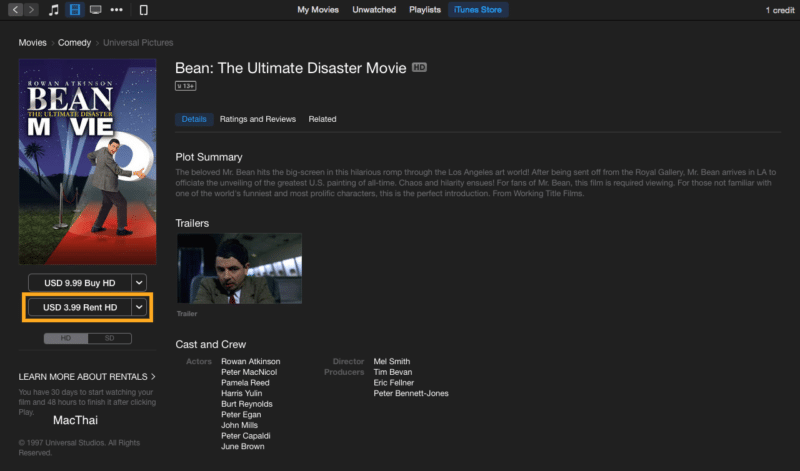This screenshot has height=471, width=800.
Task: Open actor Peter MacNicol's page
Action: (x=249, y=372)
